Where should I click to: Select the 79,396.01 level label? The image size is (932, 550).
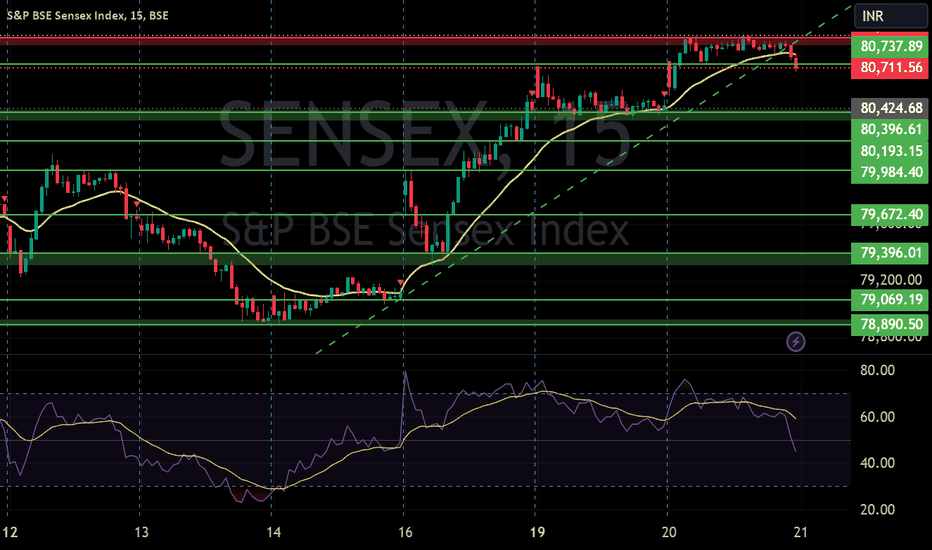tap(890, 253)
